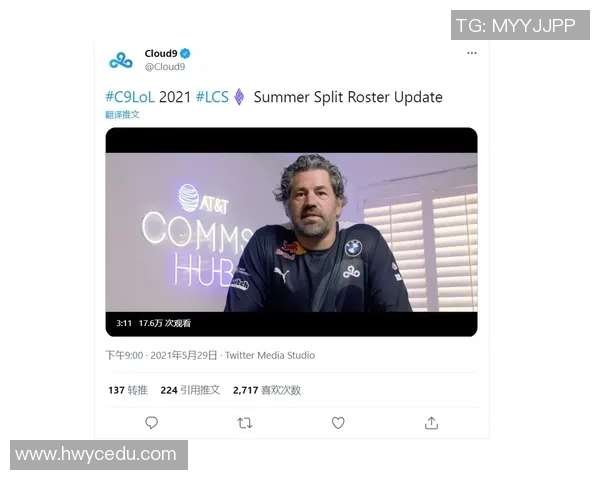This screenshot has width=600, height=480.
Task: Play the roster update video
Action: (x=291, y=232)
